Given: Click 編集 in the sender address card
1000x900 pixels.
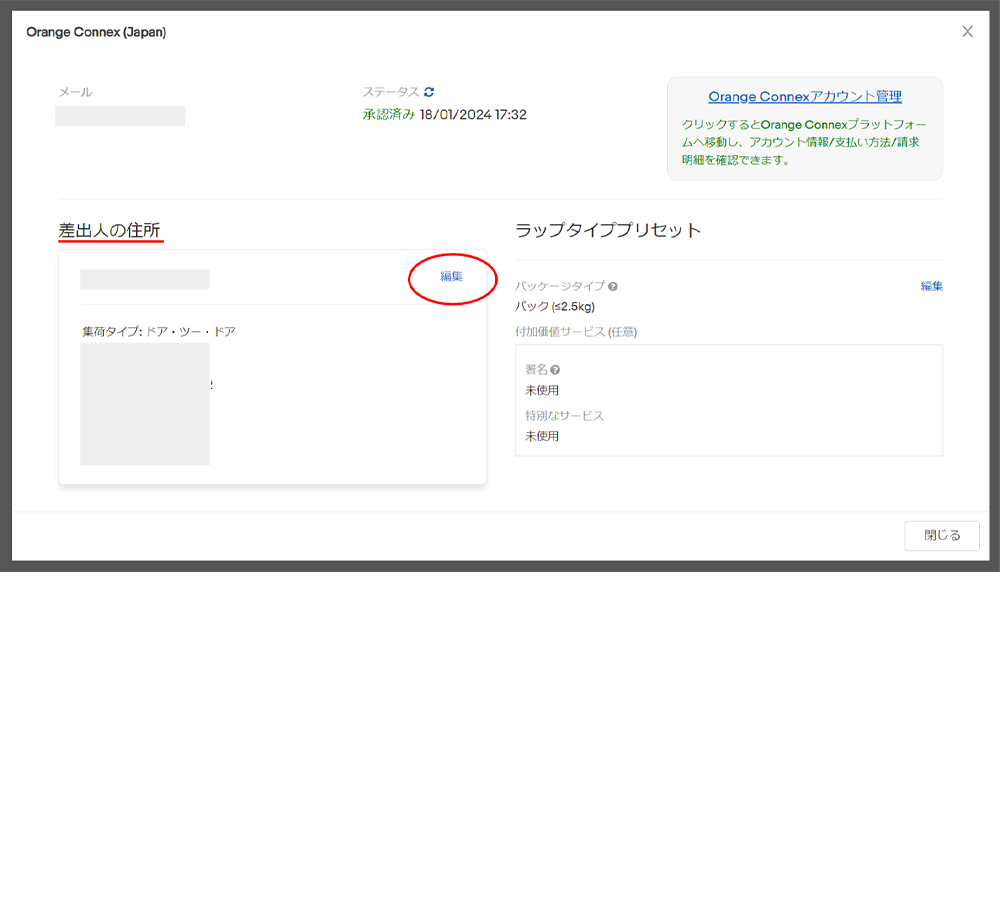Looking at the screenshot, I should point(452,277).
